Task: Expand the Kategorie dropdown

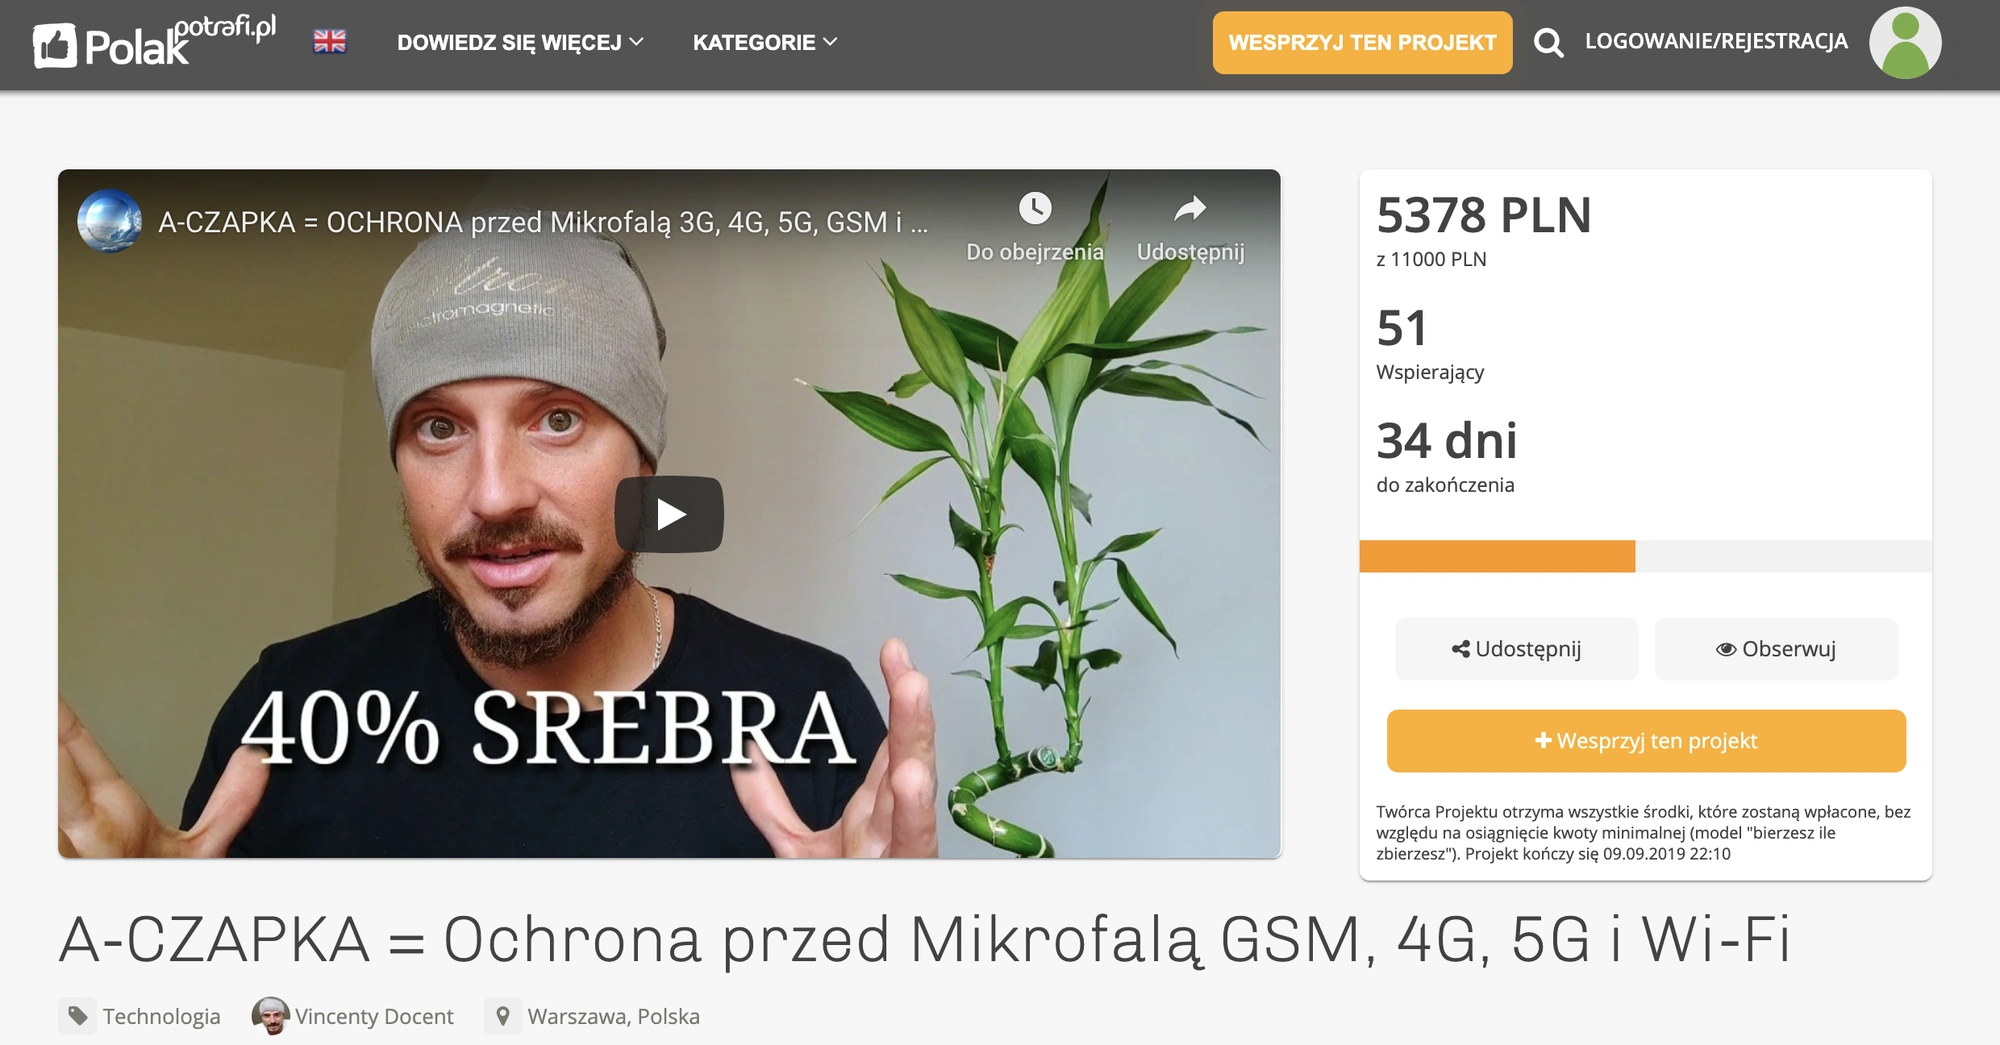Action: pyautogui.click(x=765, y=42)
